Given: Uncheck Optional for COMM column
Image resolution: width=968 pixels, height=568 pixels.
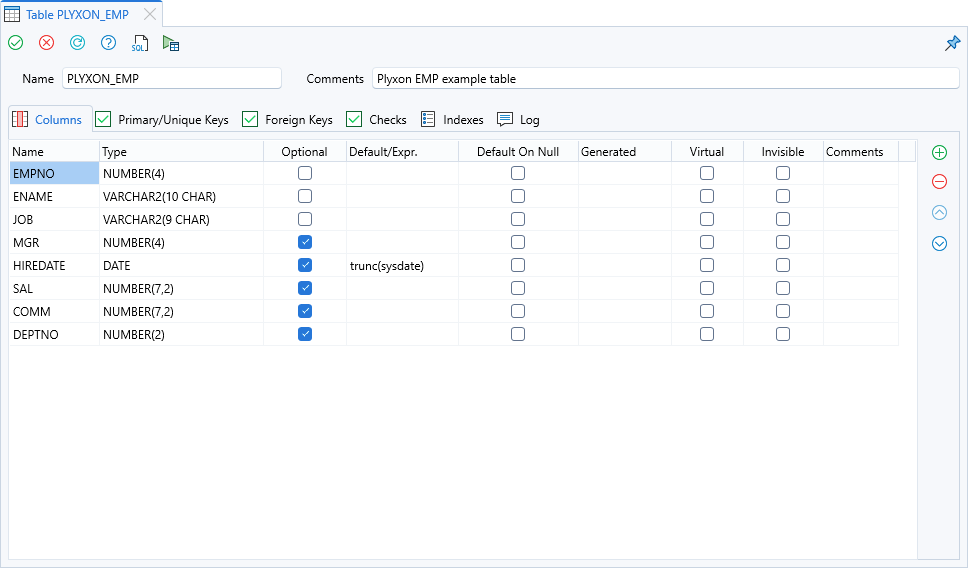Looking at the screenshot, I should pyautogui.click(x=305, y=311).
